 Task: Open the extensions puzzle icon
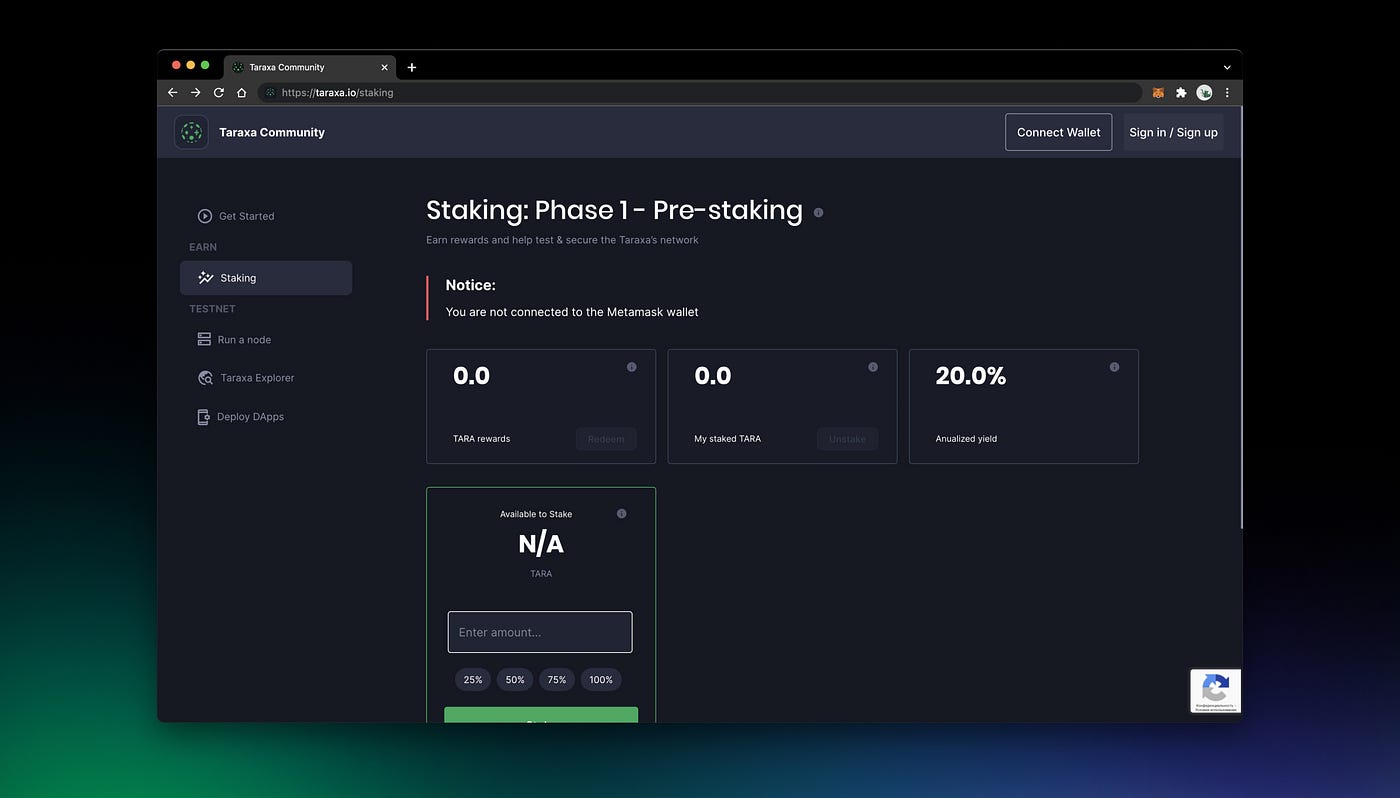(x=1181, y=92)
